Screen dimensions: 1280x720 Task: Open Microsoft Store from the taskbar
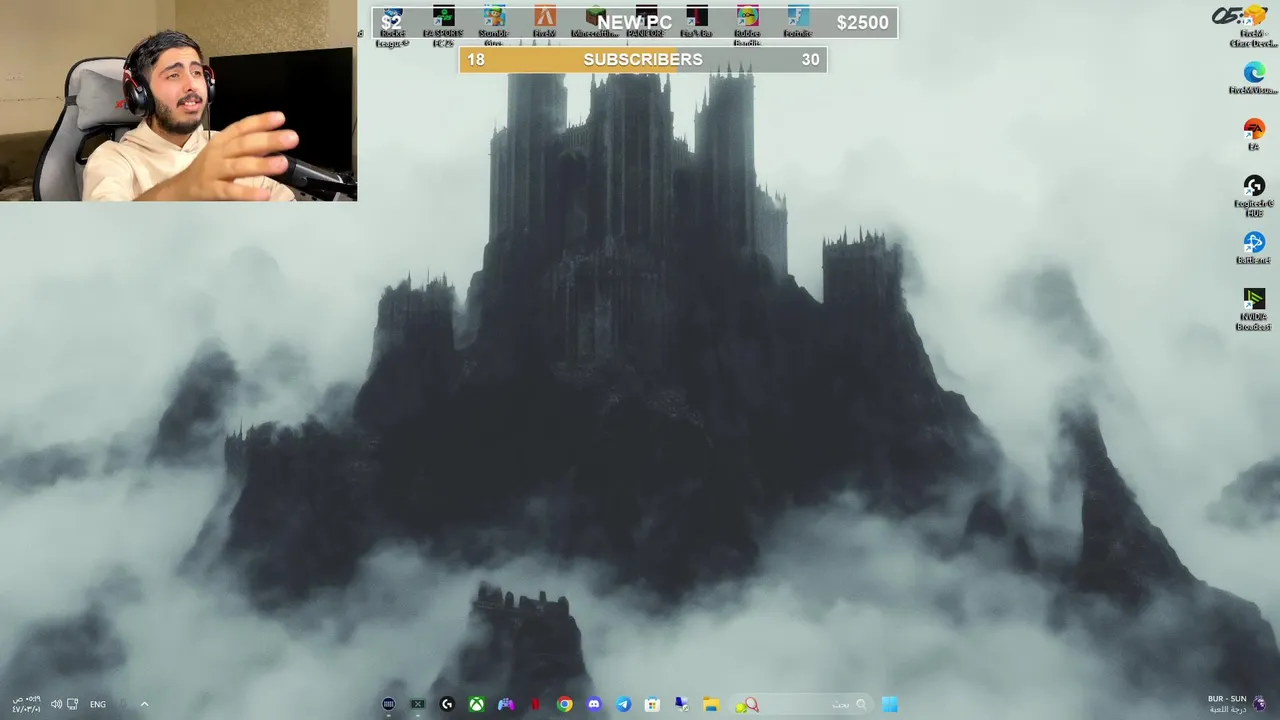652,704
